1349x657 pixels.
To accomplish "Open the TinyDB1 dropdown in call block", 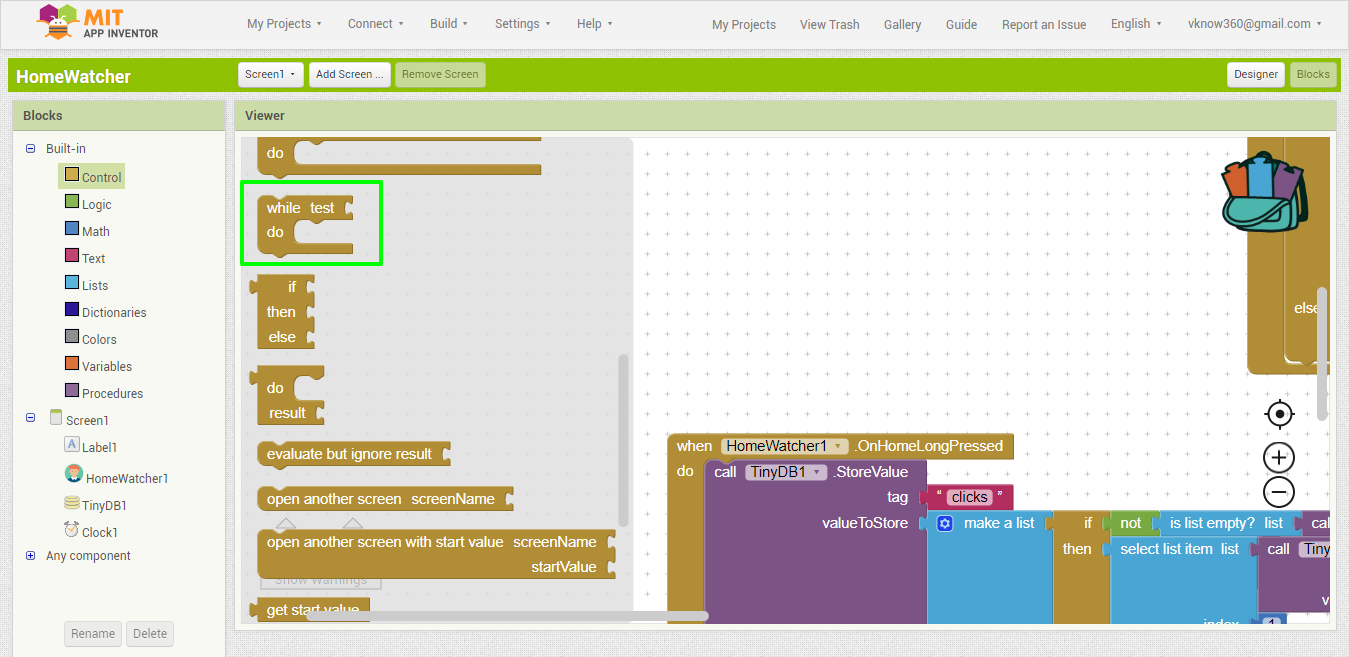I will click(786, 472).
